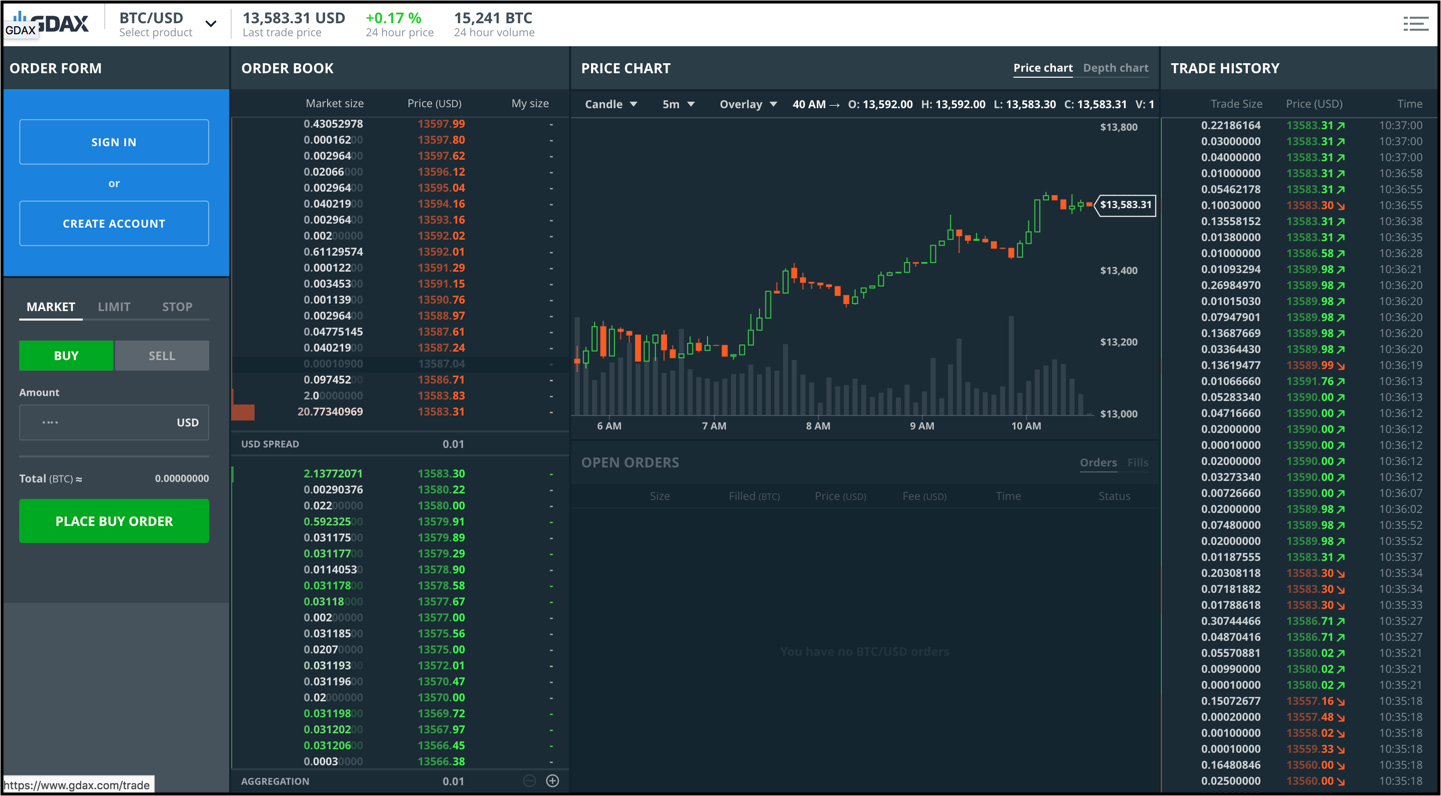Click the +0.17 % 24 hour price change
Screen dimensions: 1441x796
tap(393, 18)
